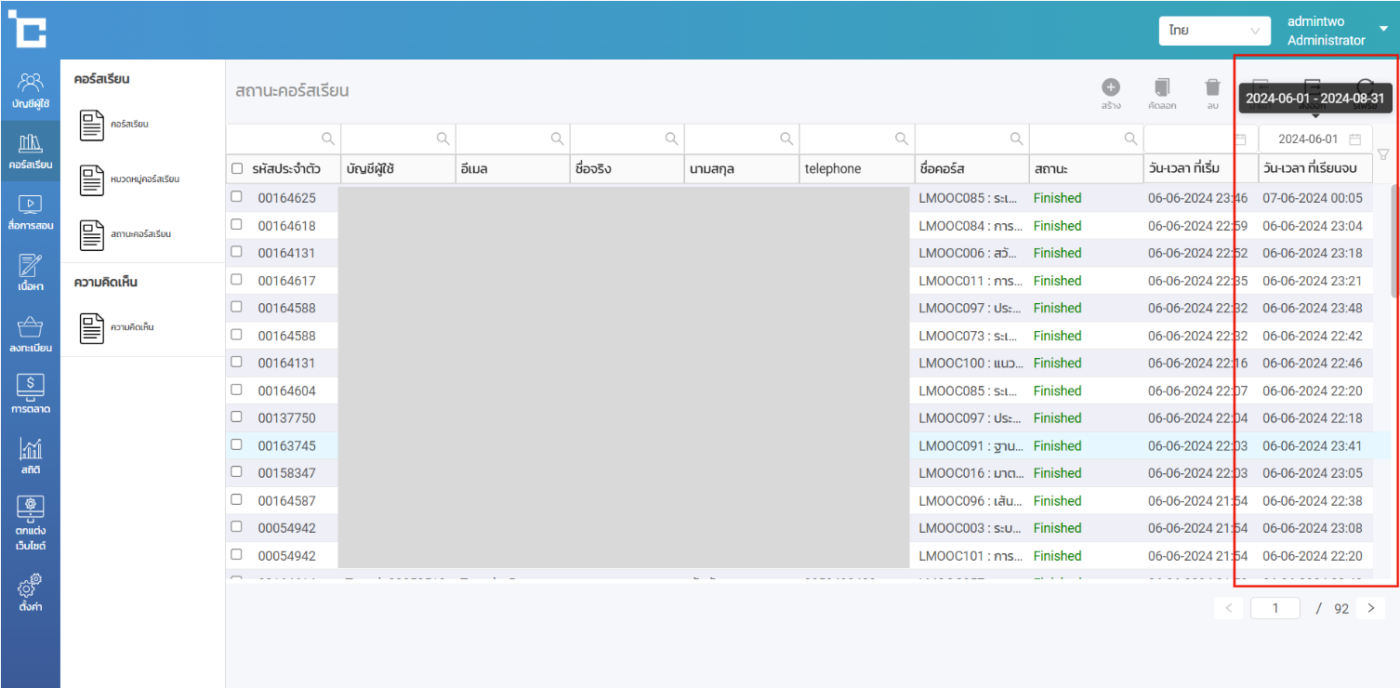Open ตั้งค่า settings gear in sidebar
Viewport: 1400px width, 688px height.
tap(30, 591)
